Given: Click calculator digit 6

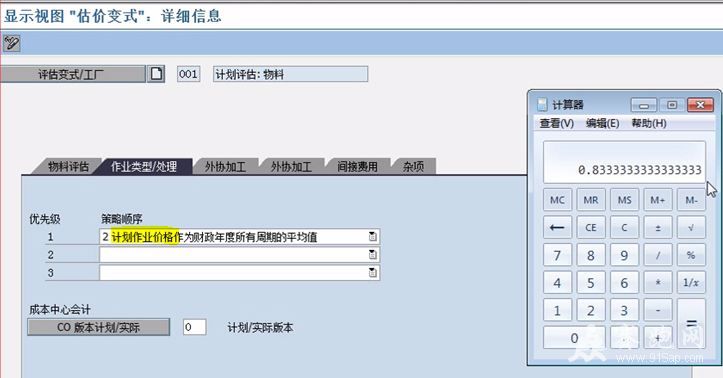Looking at the screenshot, I should 624,283.
